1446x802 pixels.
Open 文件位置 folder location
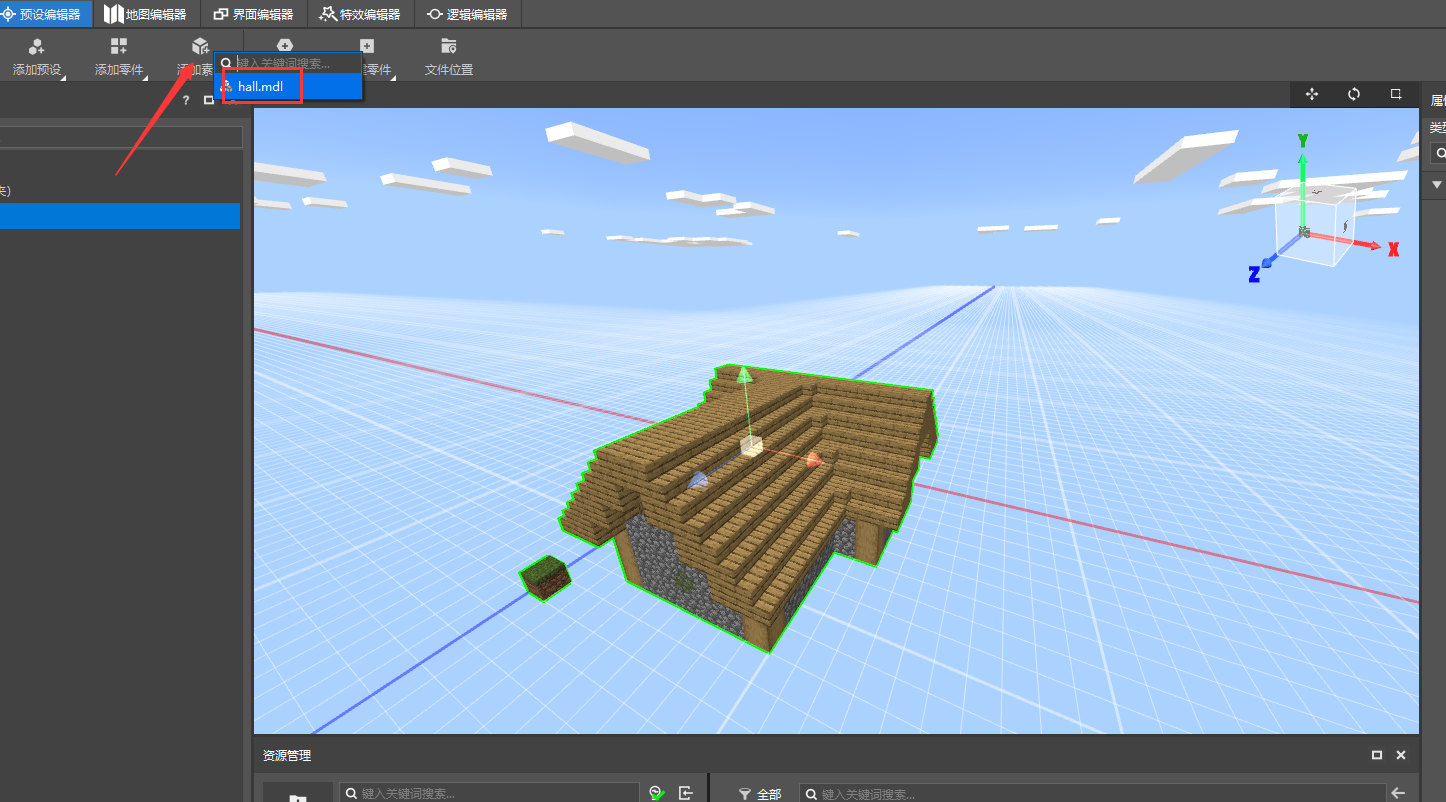coord(449,57)
